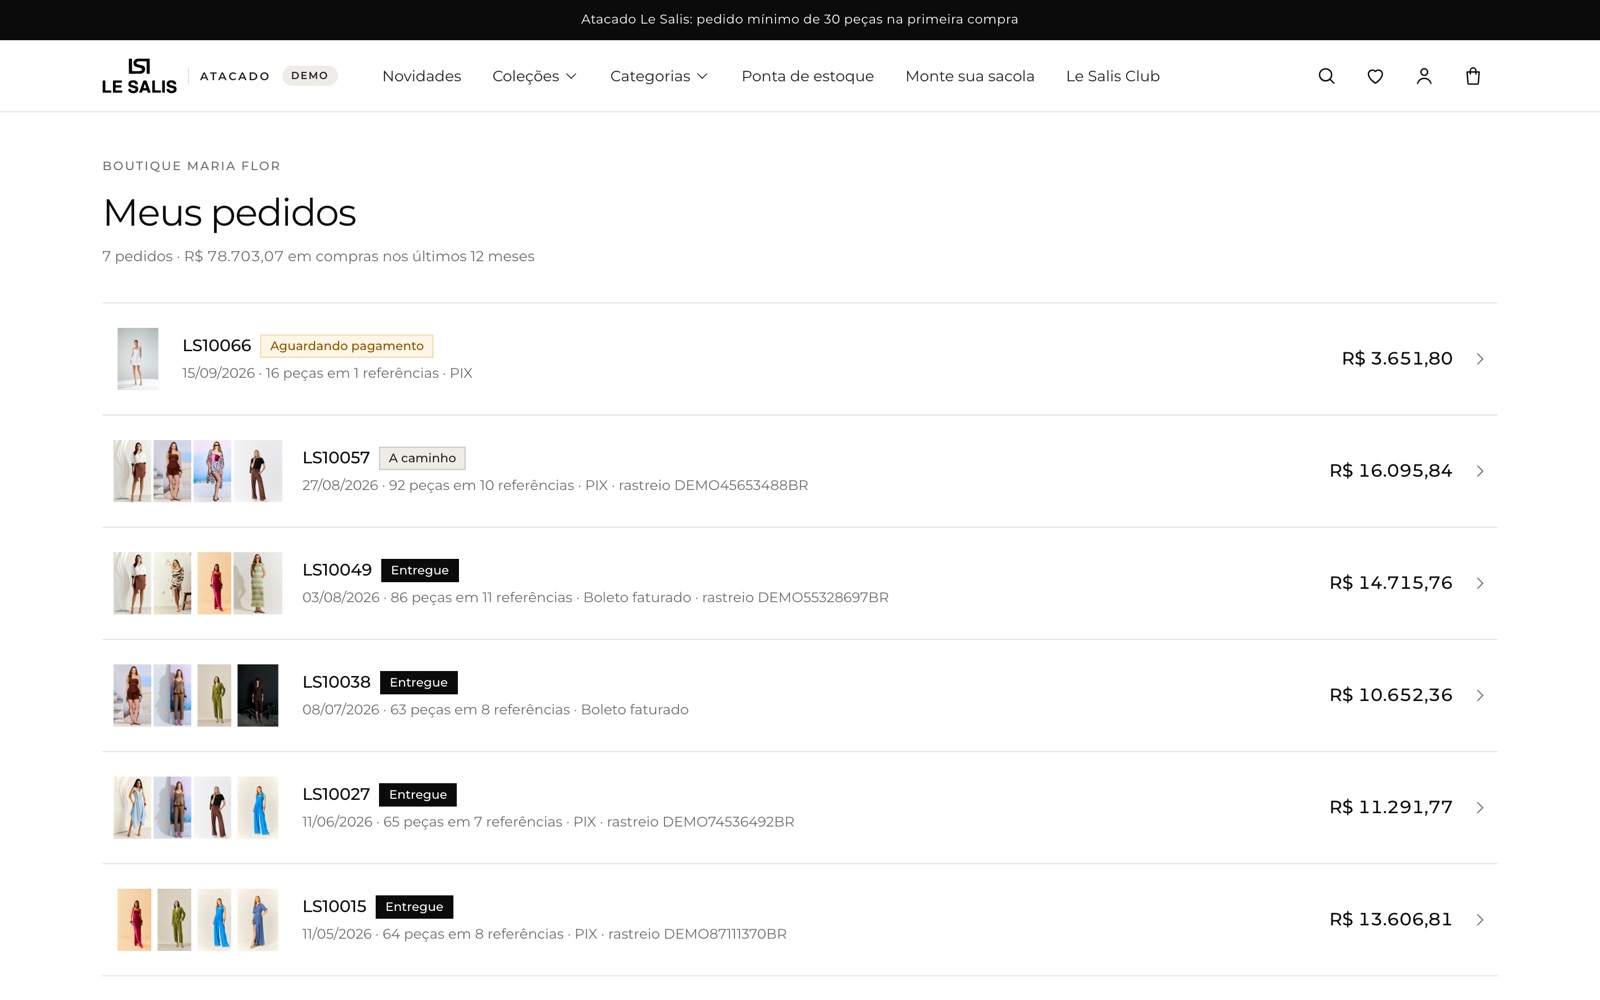Image resolution: width=1600 pixels, height=1000 pixels.
Task: Click the total R$ 14.715,76
Action: point(1391,582)
